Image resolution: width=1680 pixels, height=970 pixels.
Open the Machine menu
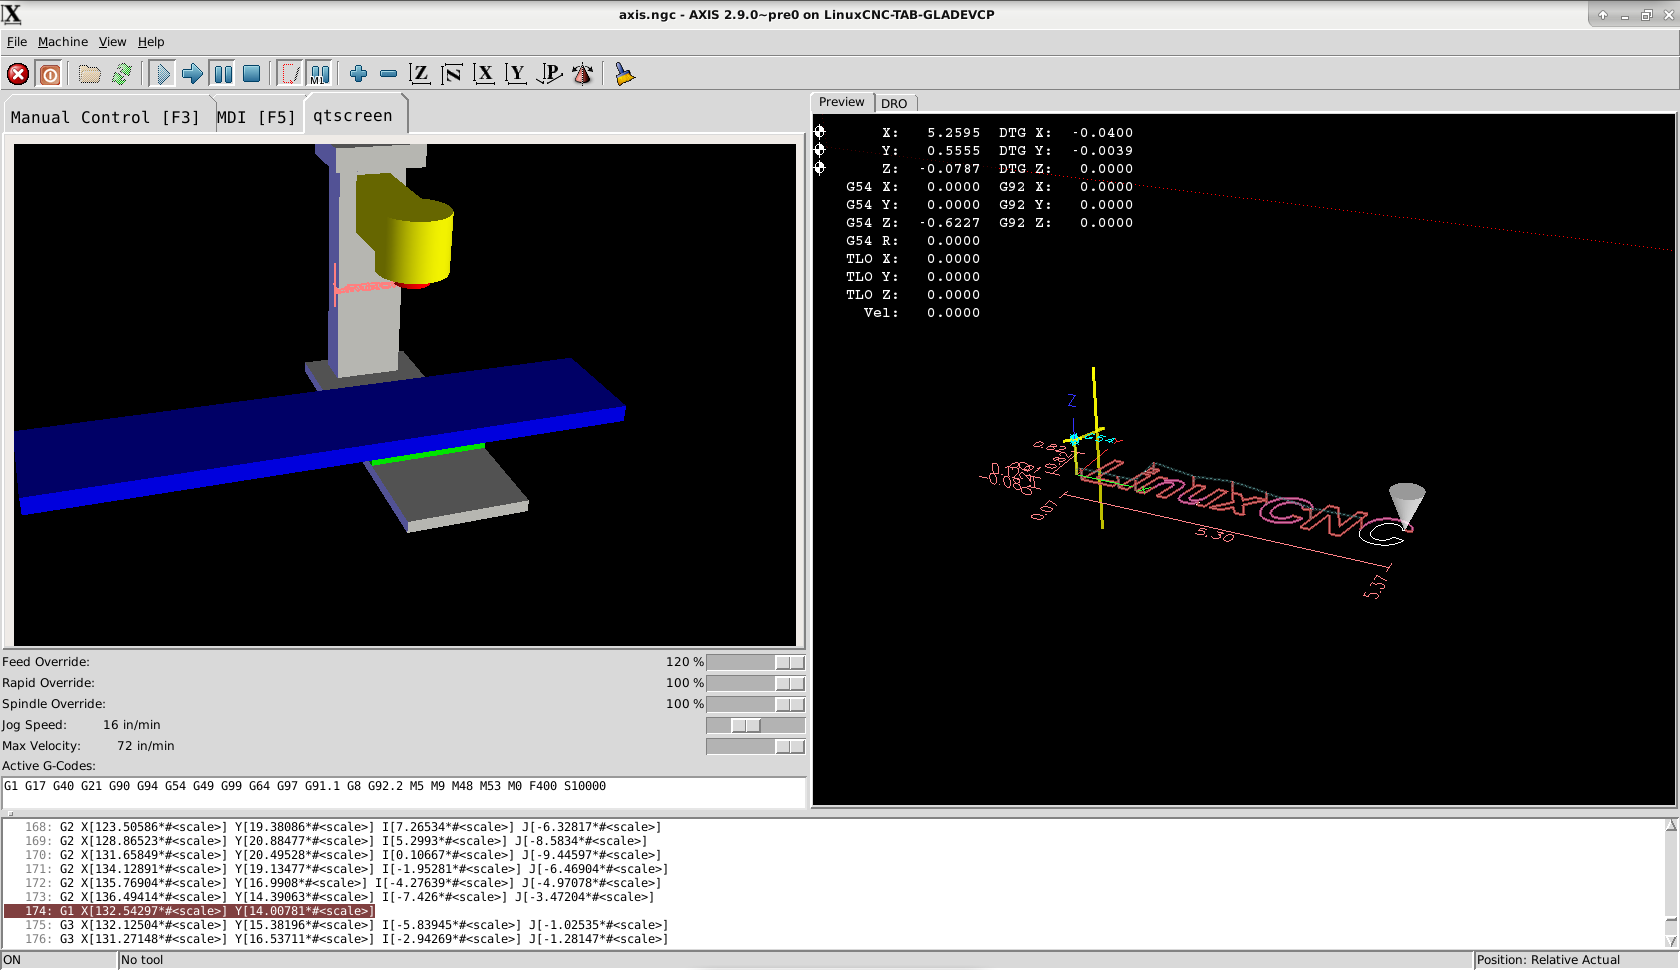click(x=63, y=42)
